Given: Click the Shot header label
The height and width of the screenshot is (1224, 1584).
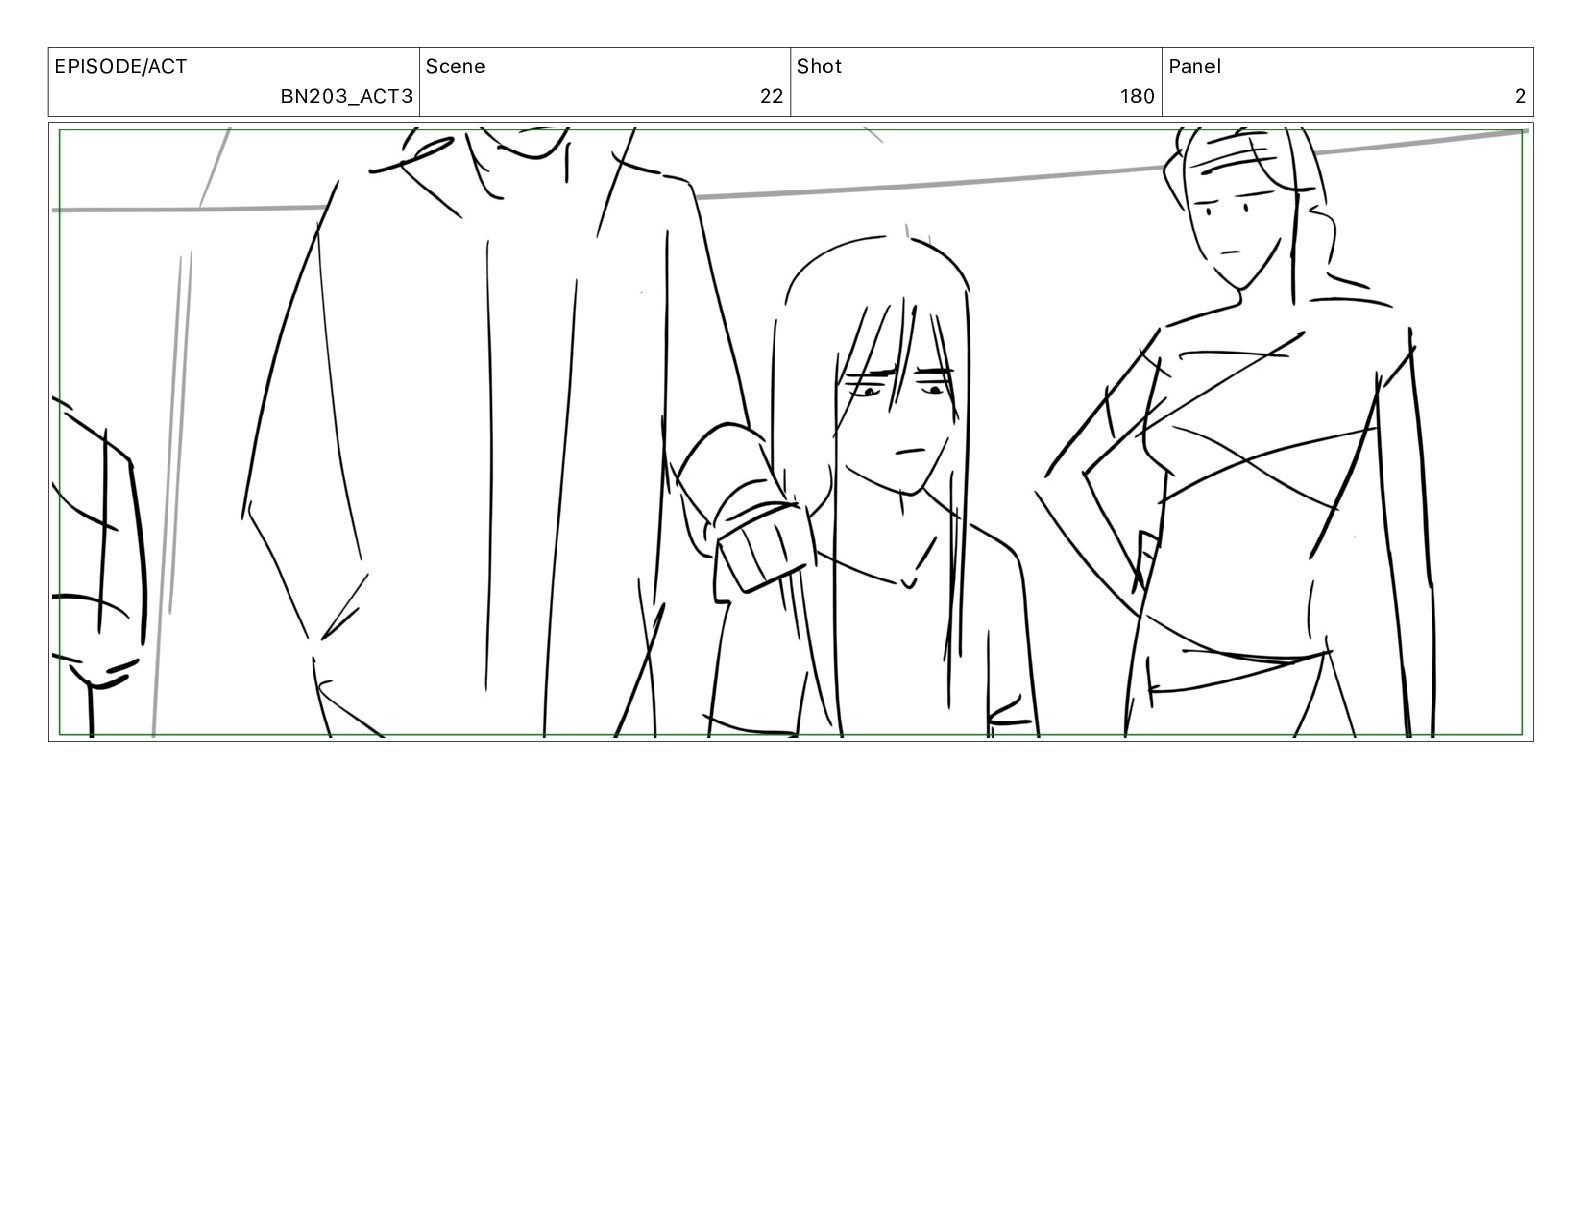Looking at the screenshot, I should click(x=820, y=67).
